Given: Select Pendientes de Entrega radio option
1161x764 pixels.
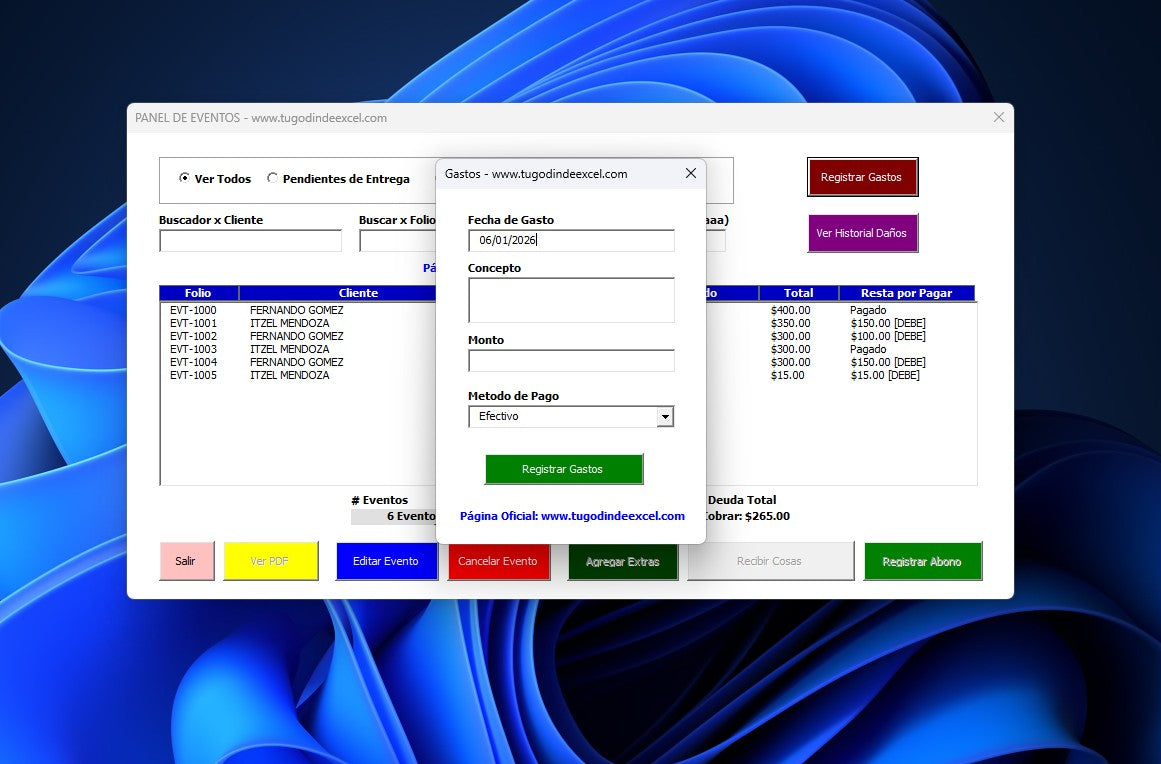Looking at the screenshot, I should point(273,179).
